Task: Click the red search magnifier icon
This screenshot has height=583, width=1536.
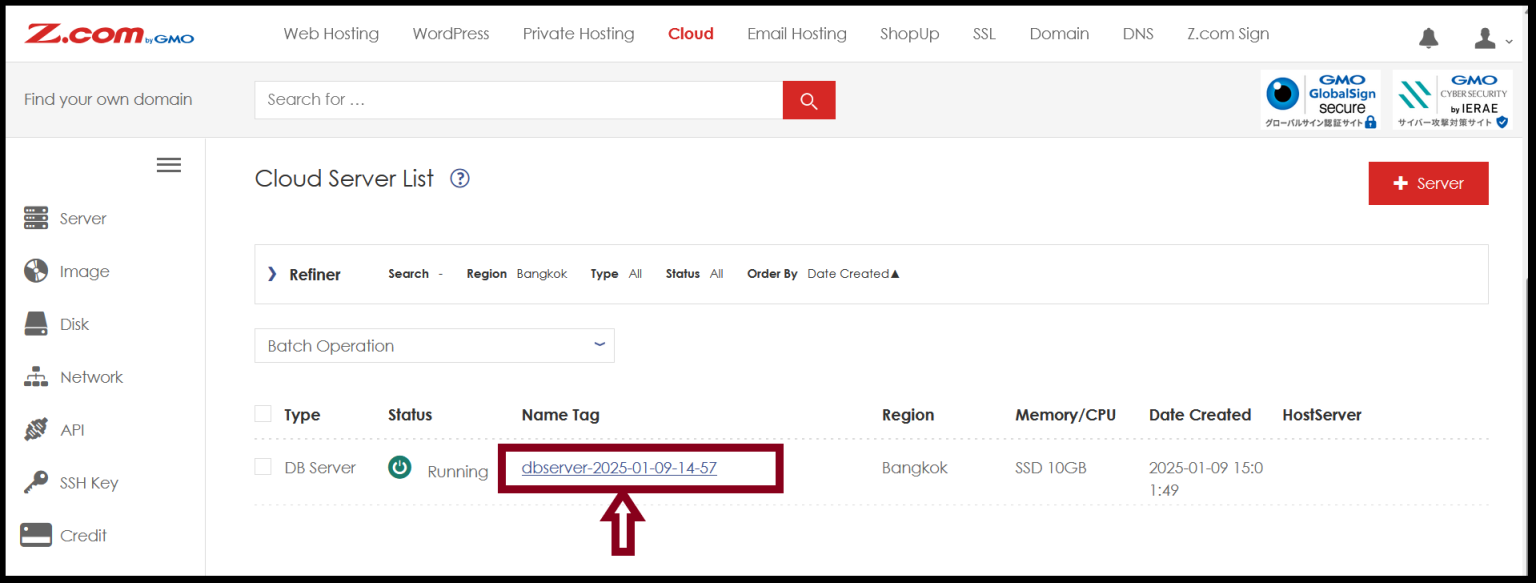Action: click(x=808, y=99)
